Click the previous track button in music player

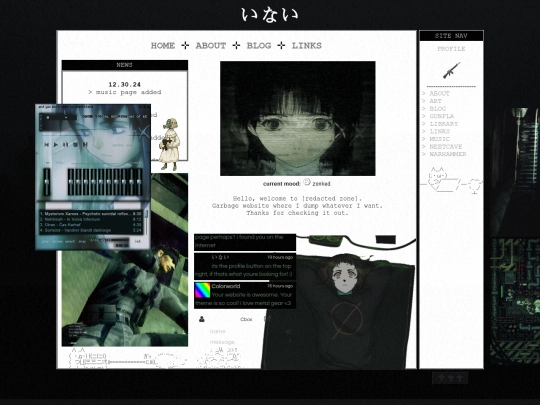pyautogui.click(x=46, y=145)
